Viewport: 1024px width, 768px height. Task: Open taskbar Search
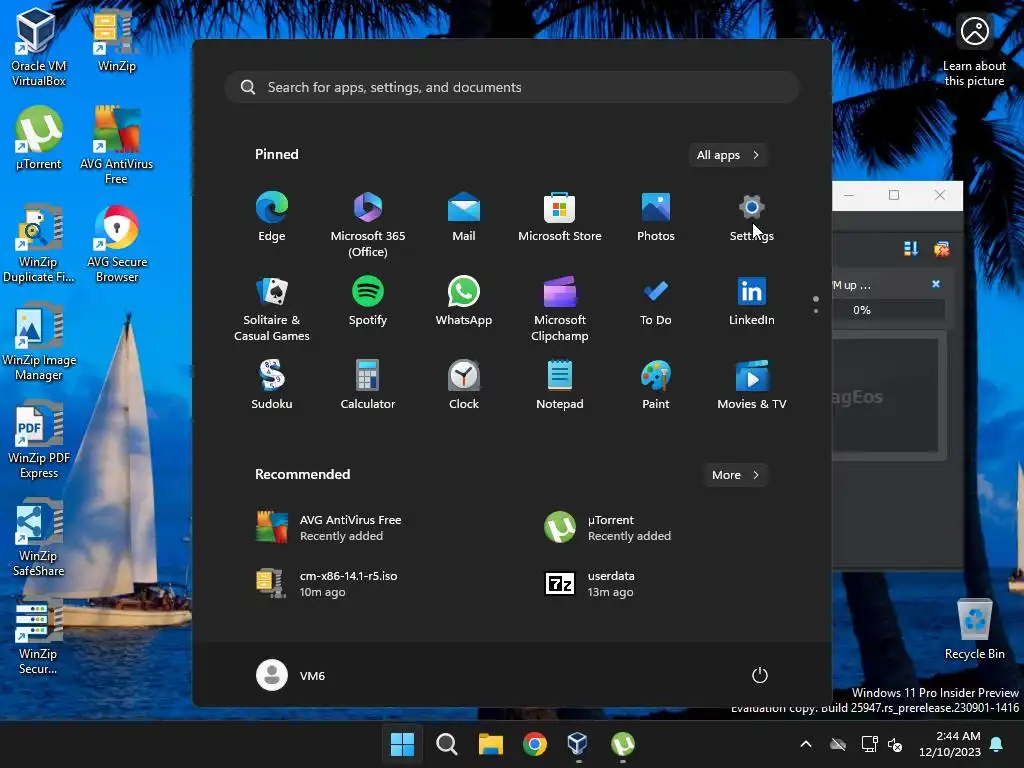coord(447,744)
